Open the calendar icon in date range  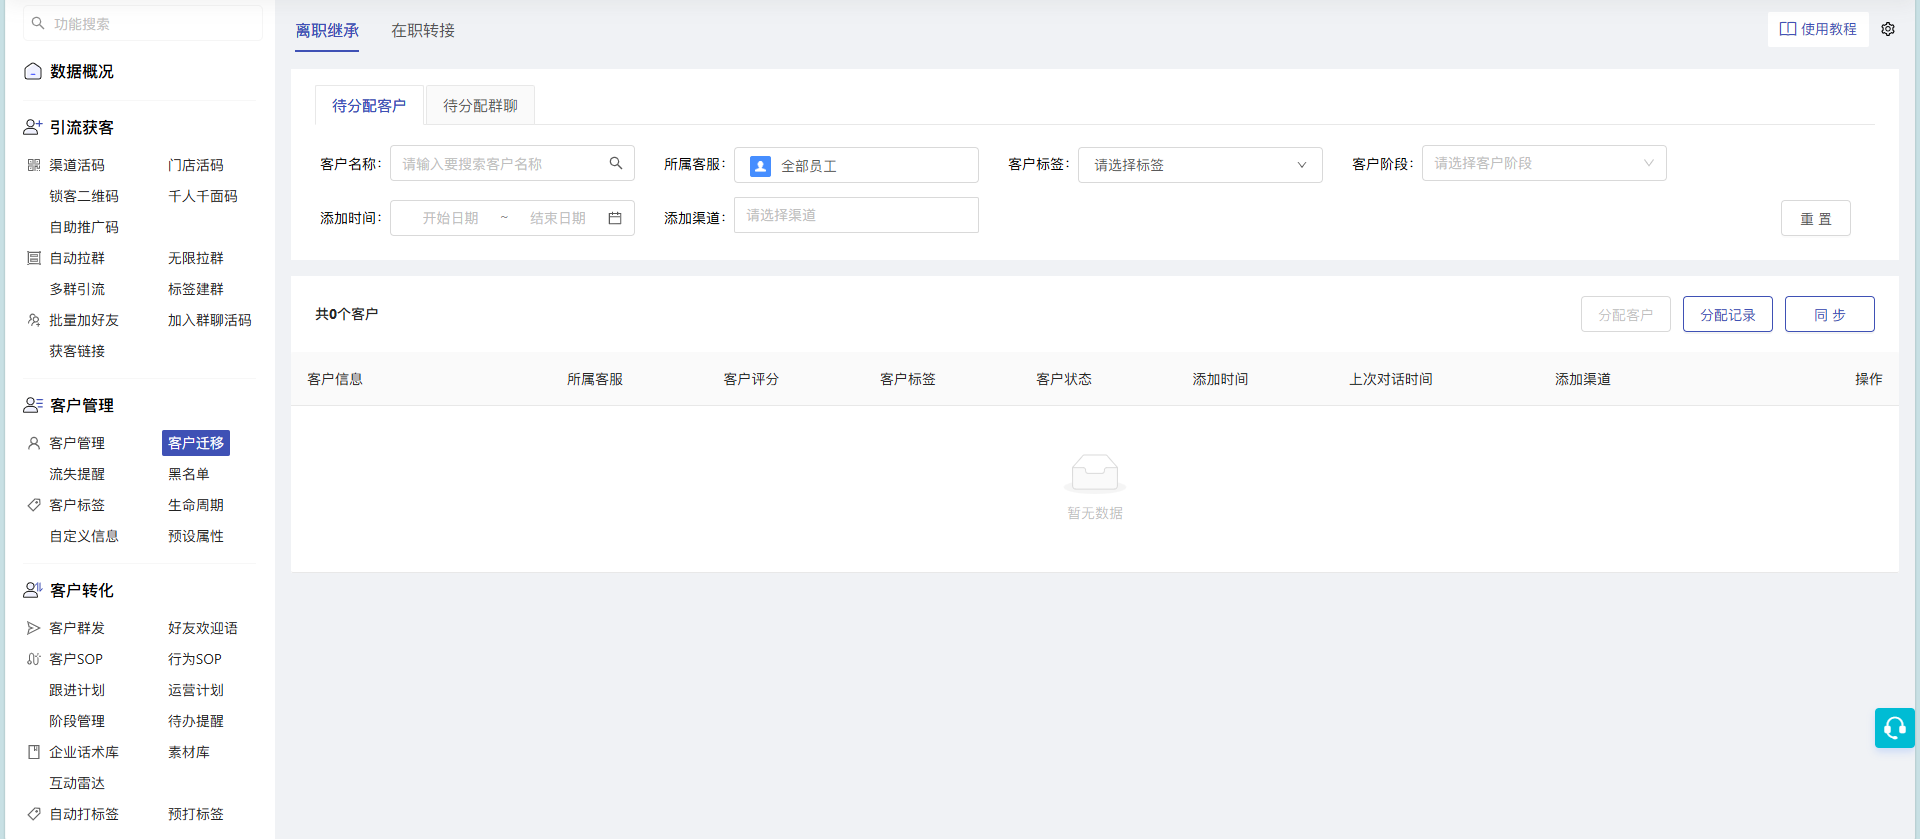[615, 218]
